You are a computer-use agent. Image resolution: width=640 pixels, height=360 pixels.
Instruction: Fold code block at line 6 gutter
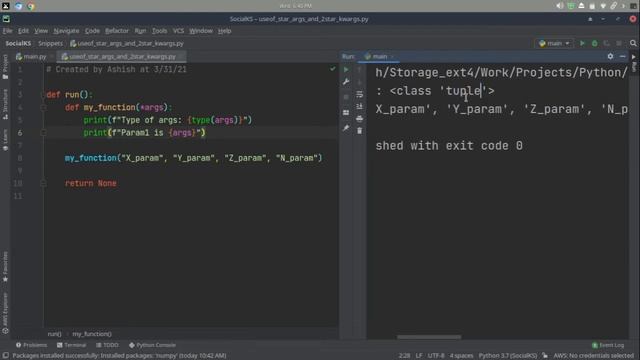43,133
